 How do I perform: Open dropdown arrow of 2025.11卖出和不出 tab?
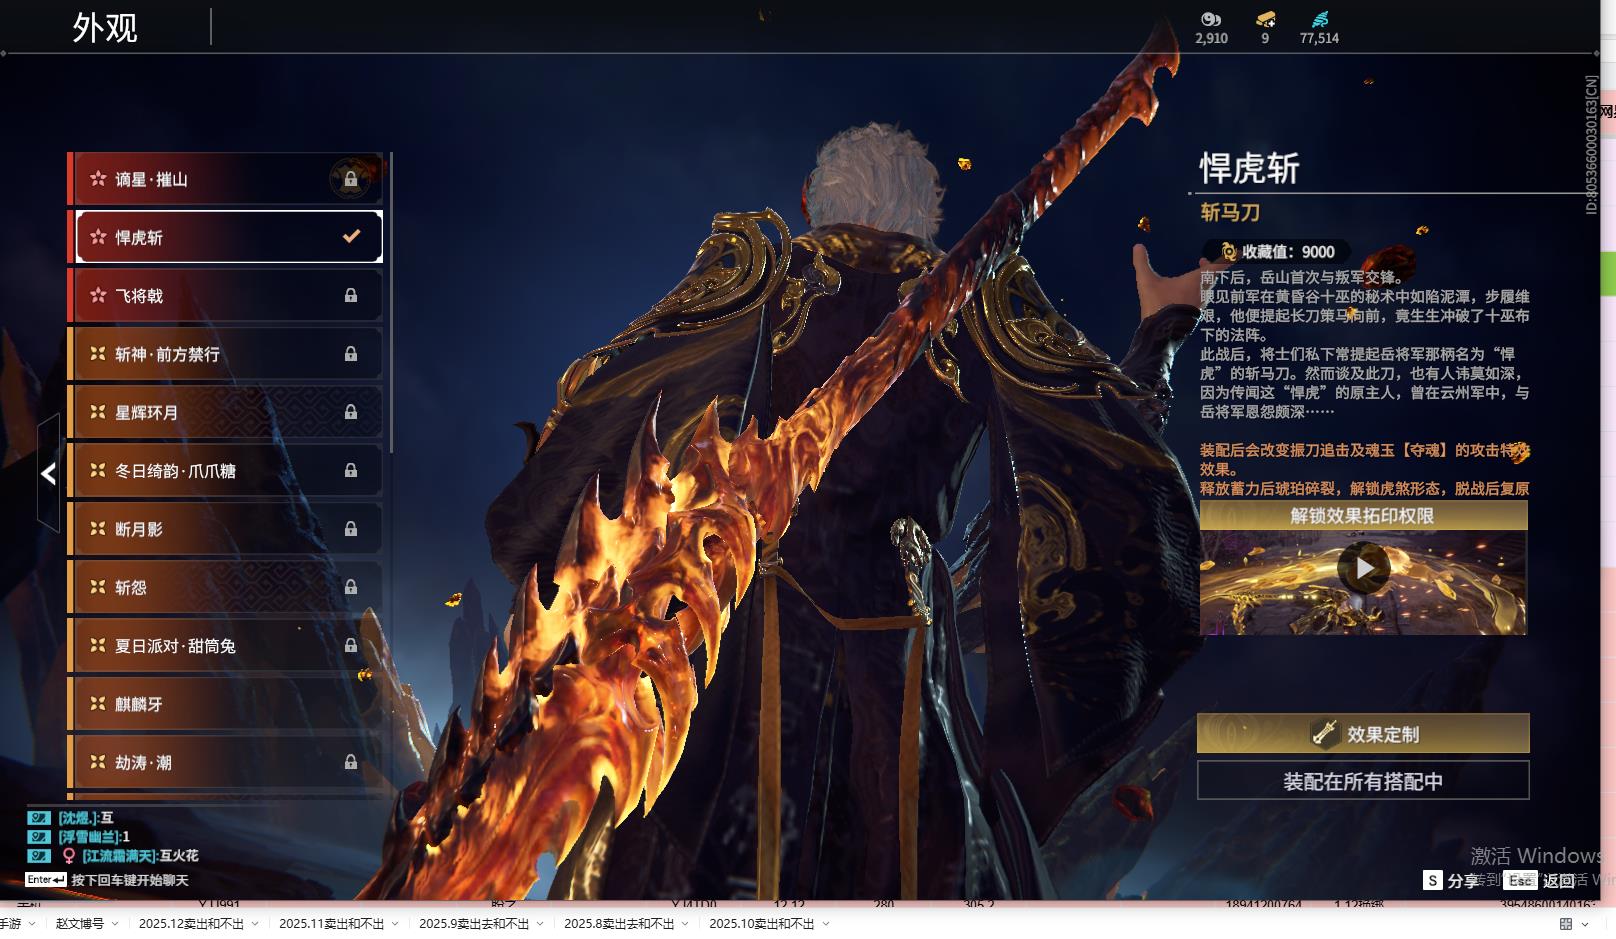395,924
